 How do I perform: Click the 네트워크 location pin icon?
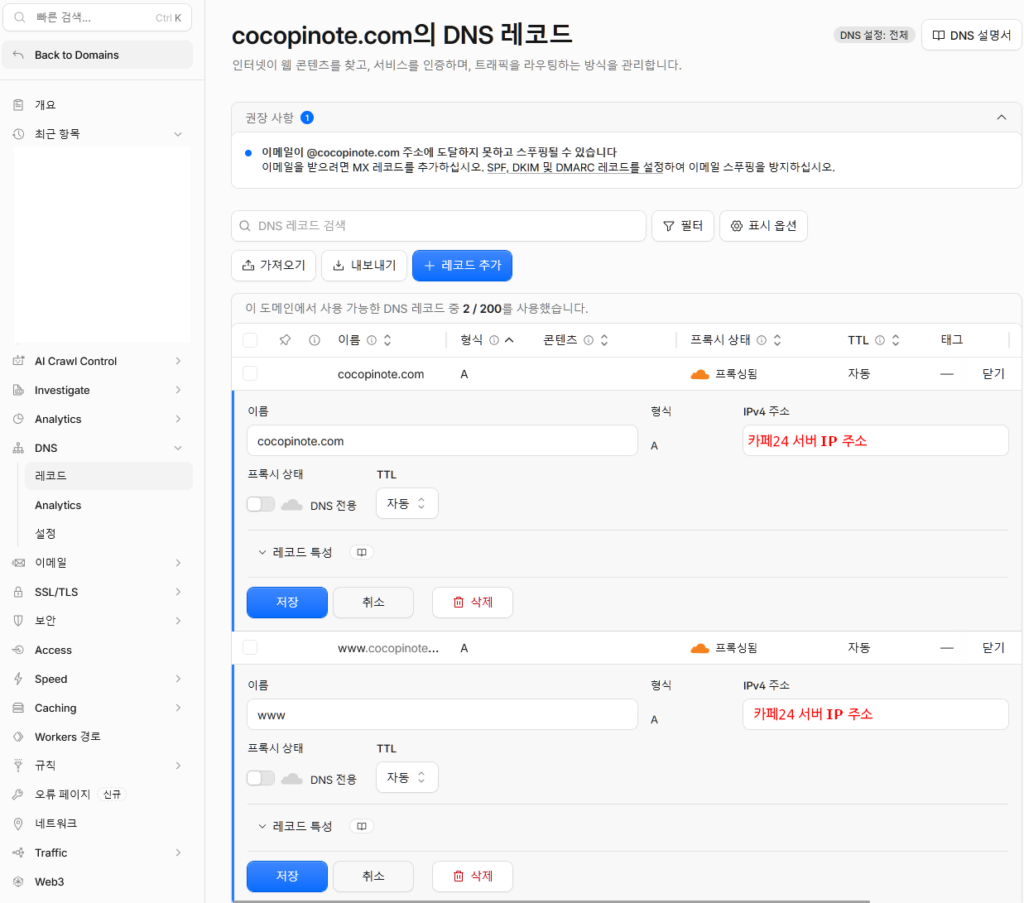[x=18, y=823]
